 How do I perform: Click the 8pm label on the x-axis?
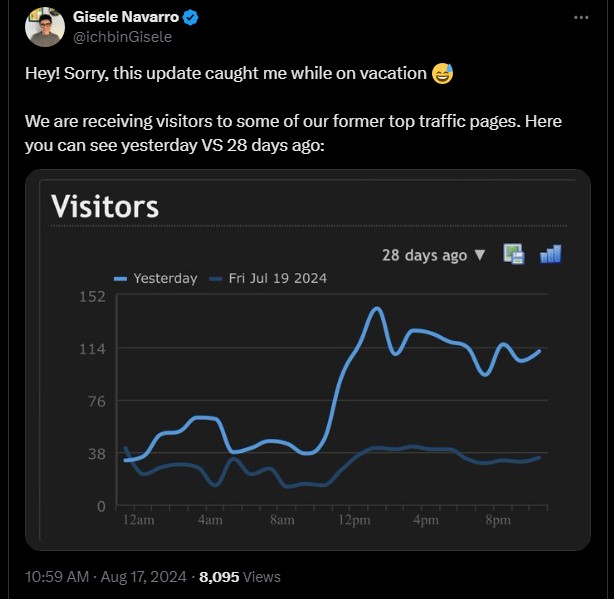click(x=498, y=521)
